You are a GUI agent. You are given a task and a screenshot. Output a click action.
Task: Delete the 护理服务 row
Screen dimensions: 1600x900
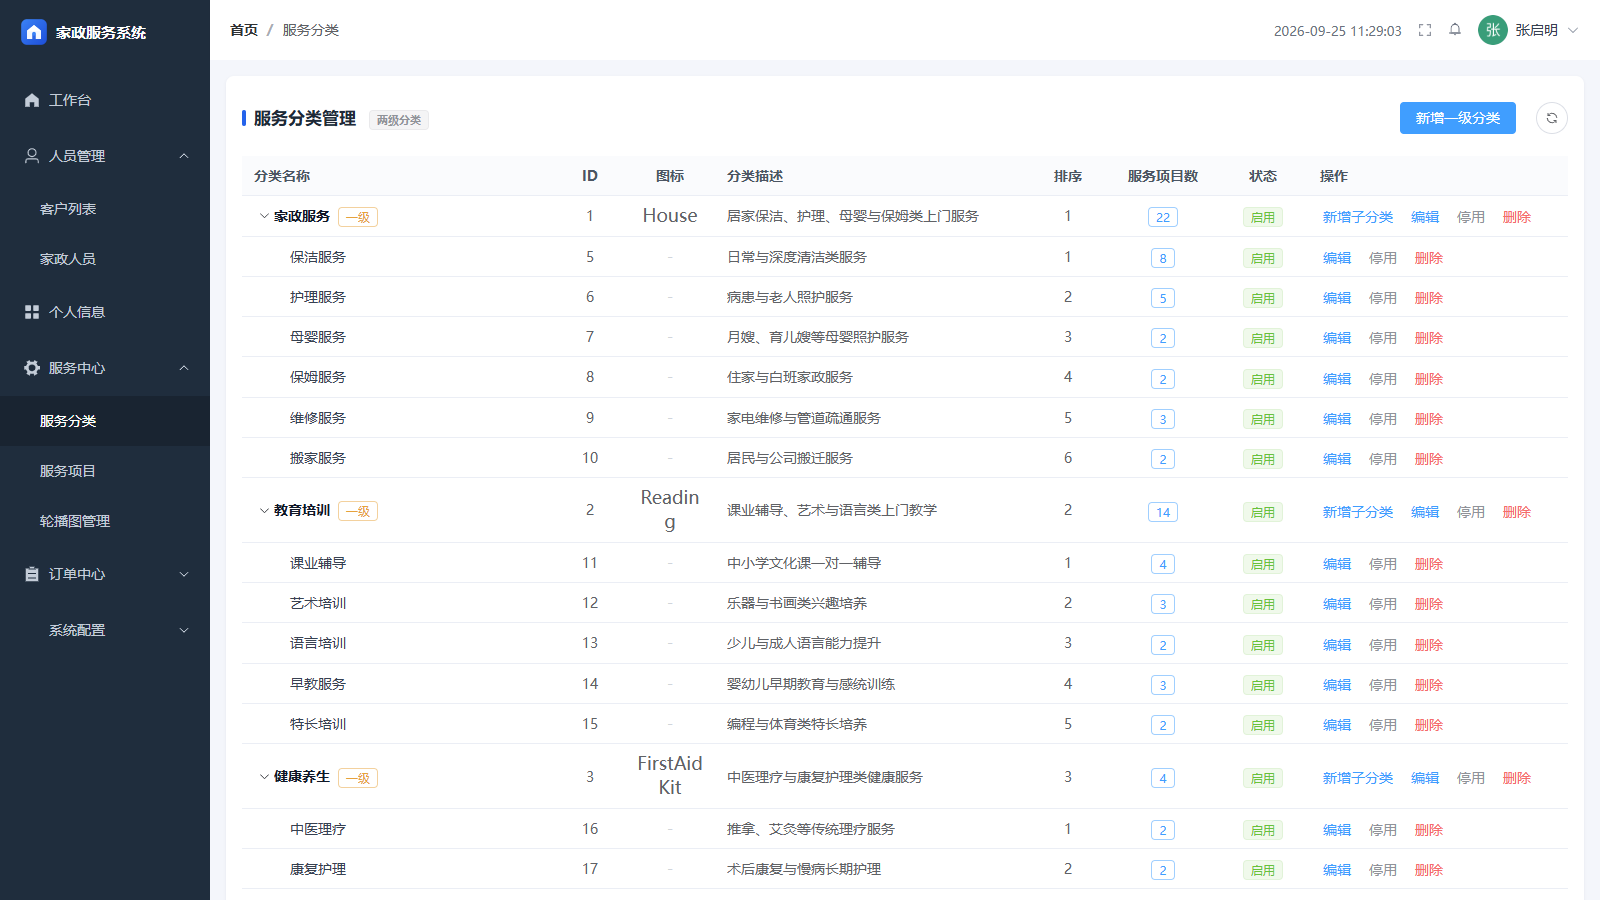click(x=1429, y=298)
